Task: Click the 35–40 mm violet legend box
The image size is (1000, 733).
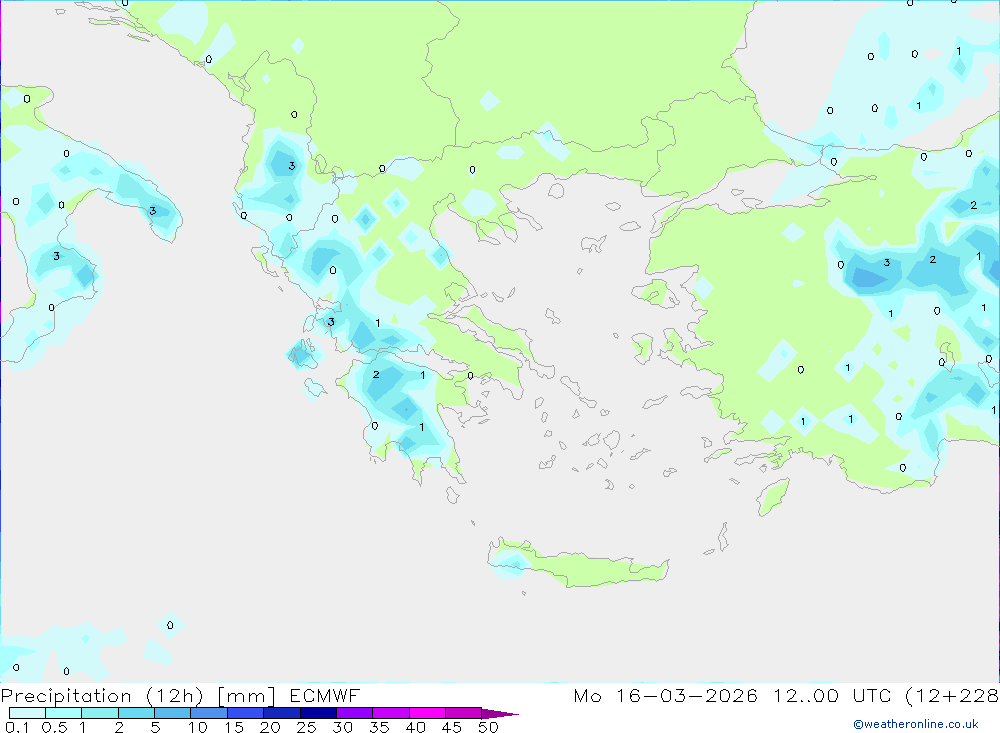Action: [391, 713]
